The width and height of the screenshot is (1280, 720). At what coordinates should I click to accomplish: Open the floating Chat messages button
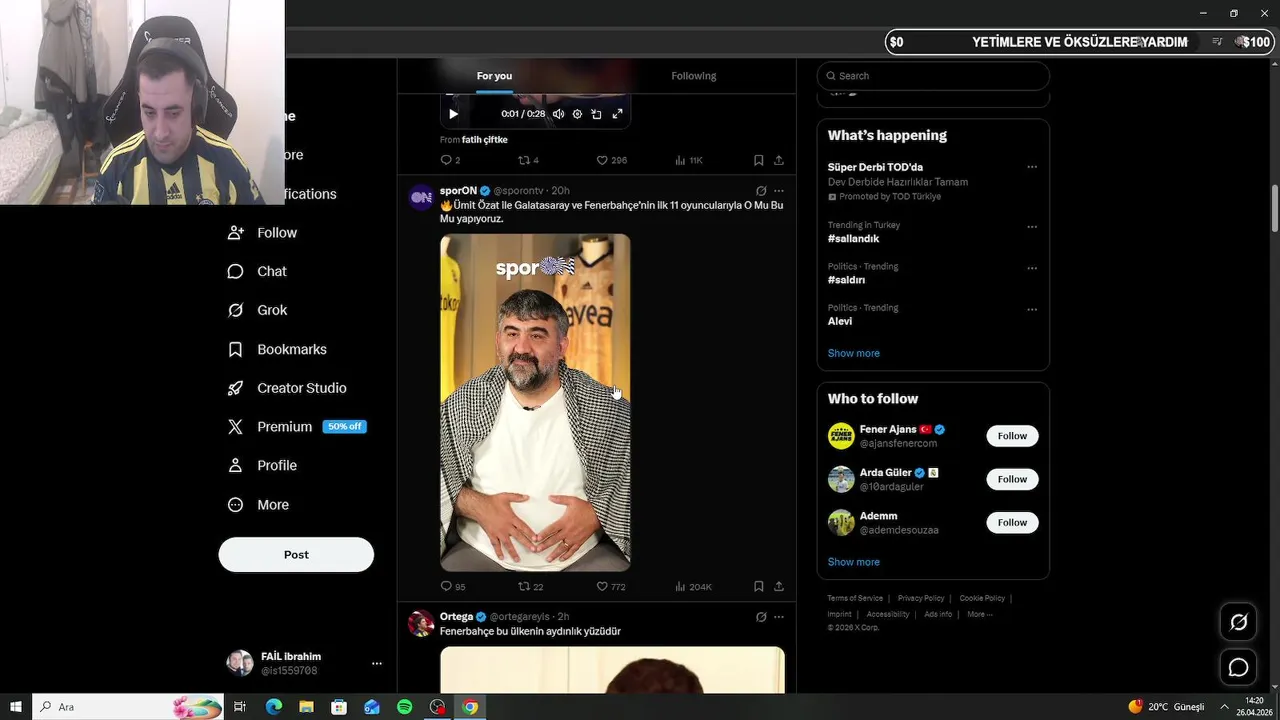click(x=1238, y=667)
